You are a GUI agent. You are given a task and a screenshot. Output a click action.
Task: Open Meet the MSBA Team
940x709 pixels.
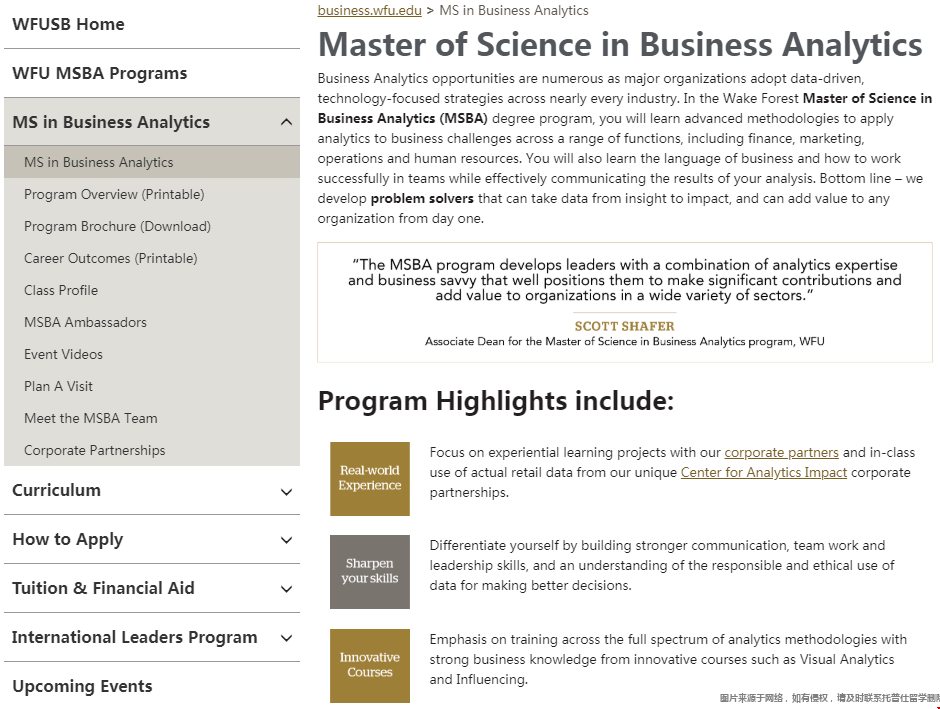[x=91, y=418]
